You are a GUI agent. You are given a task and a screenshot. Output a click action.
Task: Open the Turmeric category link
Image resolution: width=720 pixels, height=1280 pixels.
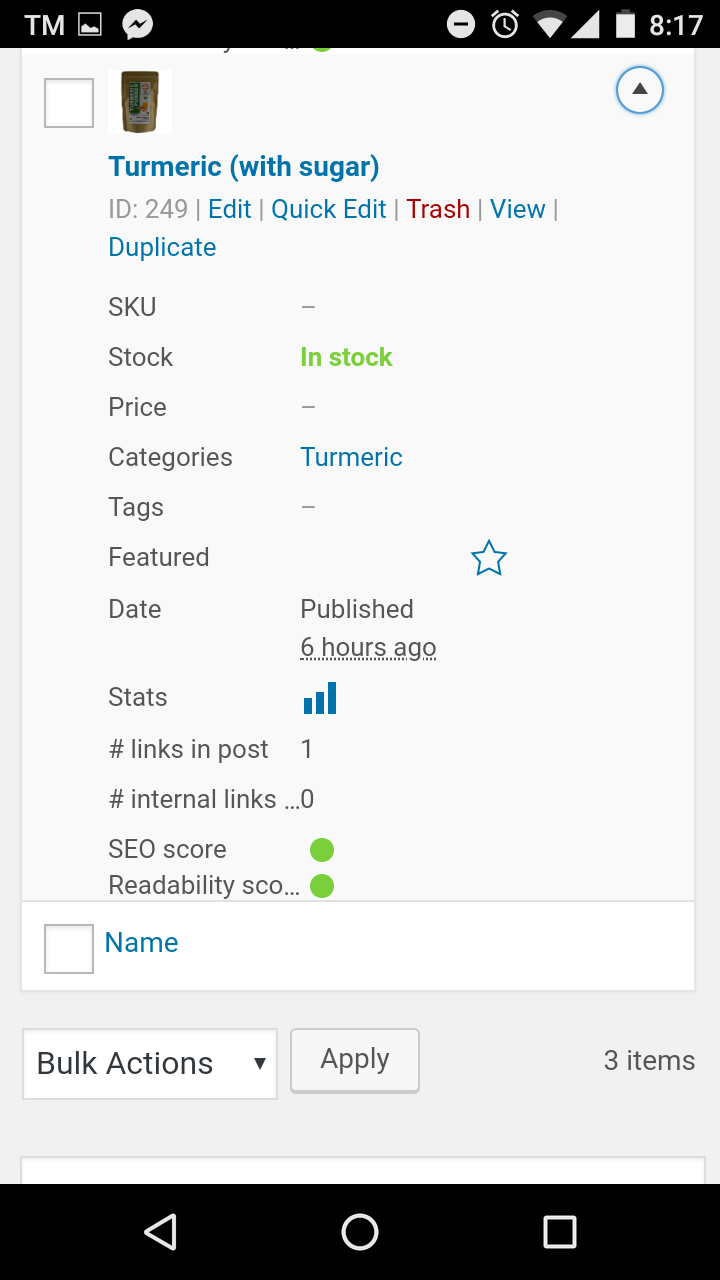351,457
